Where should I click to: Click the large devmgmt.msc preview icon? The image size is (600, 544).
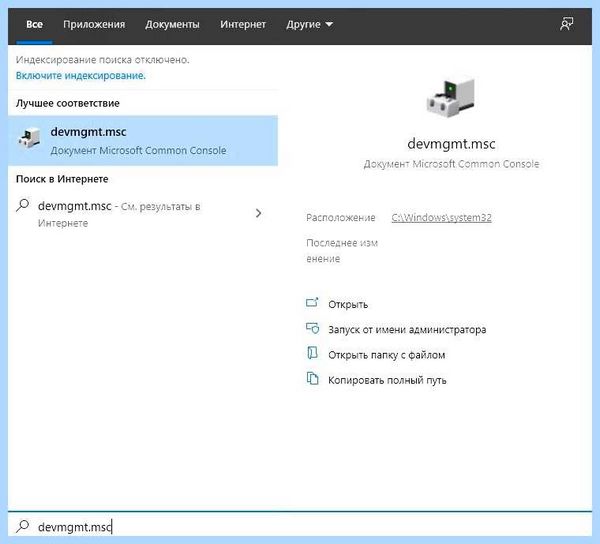451,97
